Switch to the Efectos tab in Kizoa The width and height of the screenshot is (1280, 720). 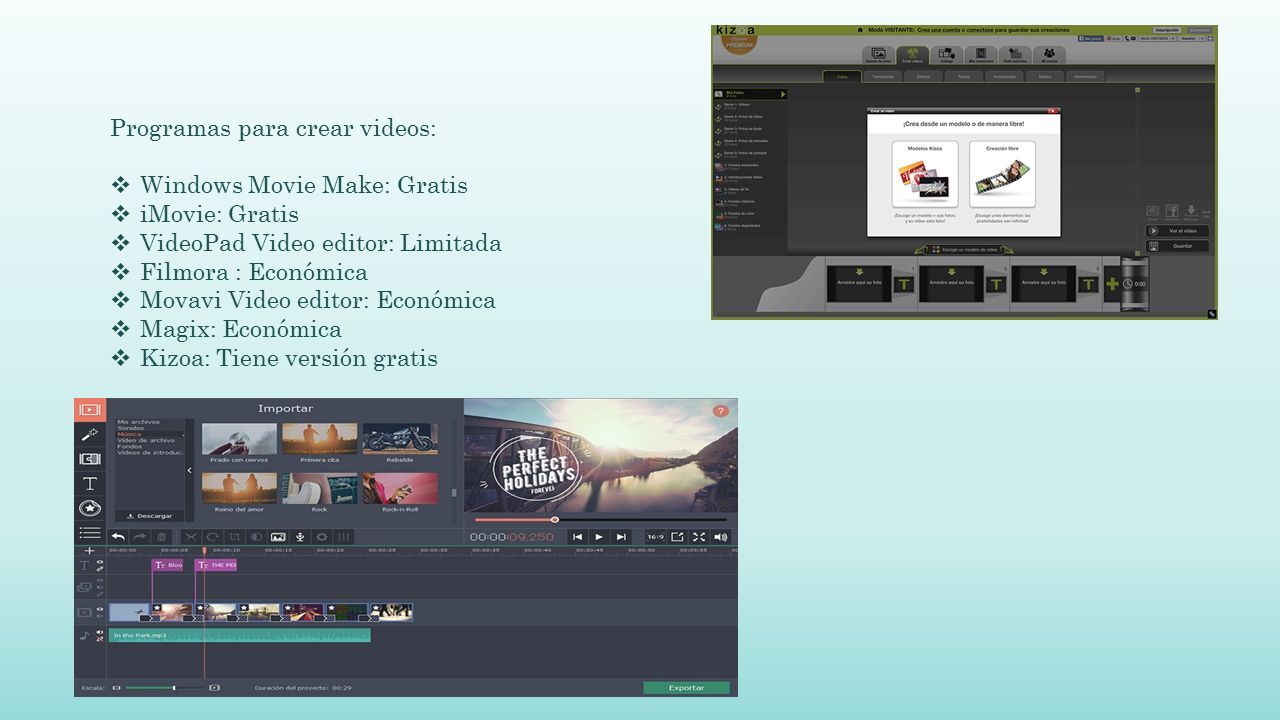point(923,76)
